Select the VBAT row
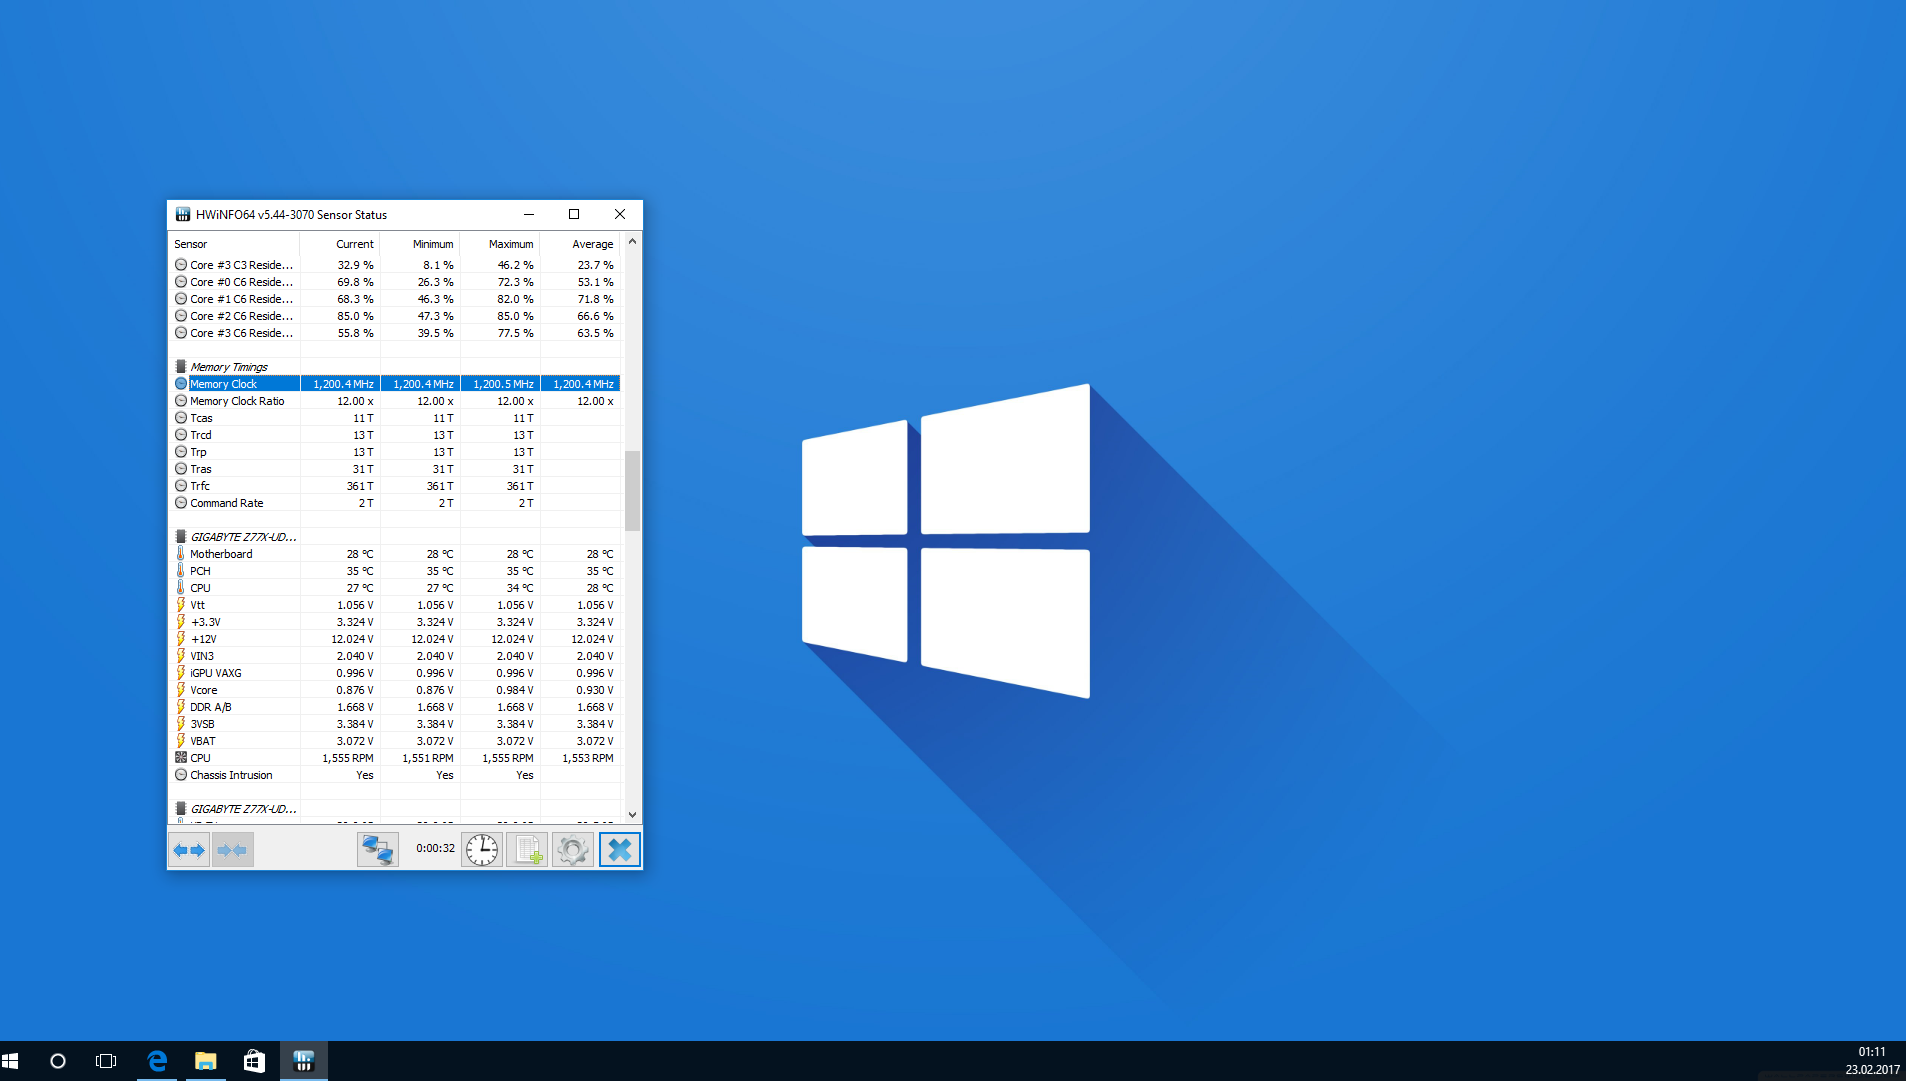 click(395, 741)
